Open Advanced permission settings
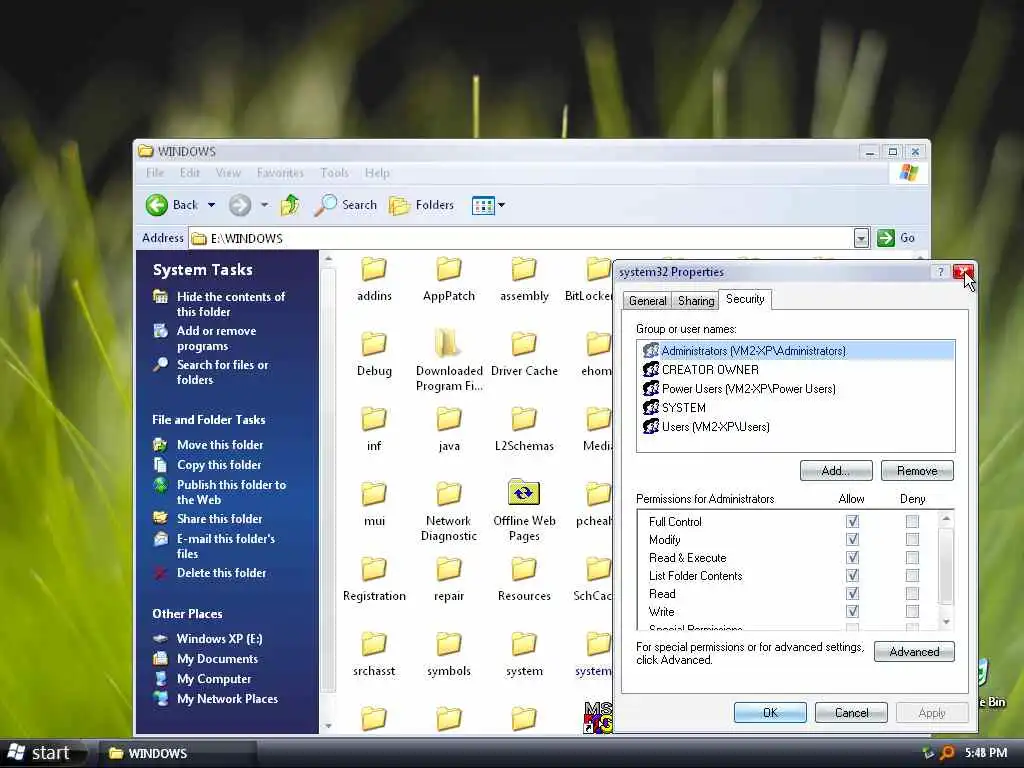 pos(914,652)
